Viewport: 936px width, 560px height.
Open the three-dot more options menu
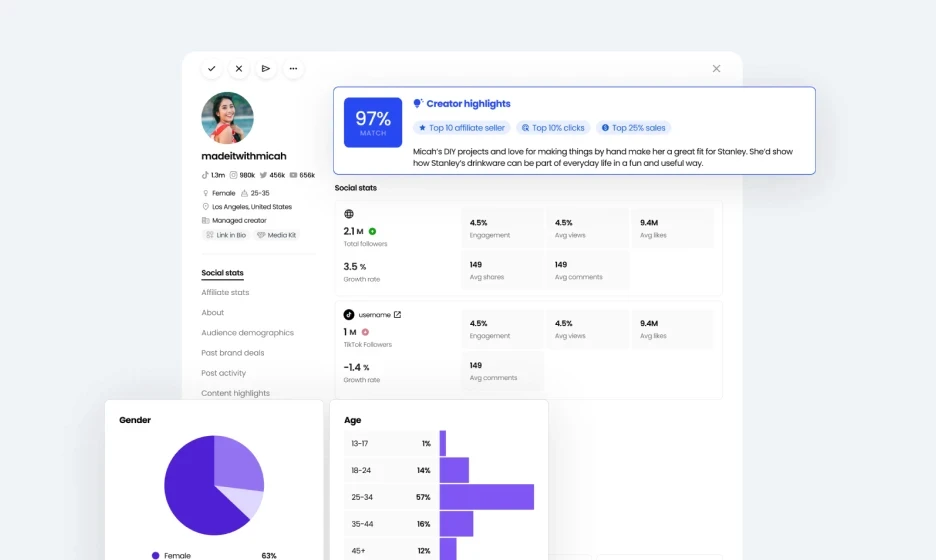pos(293,69)
